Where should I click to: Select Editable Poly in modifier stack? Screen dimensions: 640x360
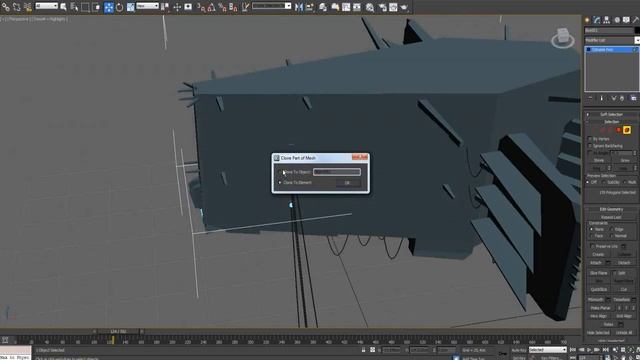pyautogui.click(x=611, y=49)
